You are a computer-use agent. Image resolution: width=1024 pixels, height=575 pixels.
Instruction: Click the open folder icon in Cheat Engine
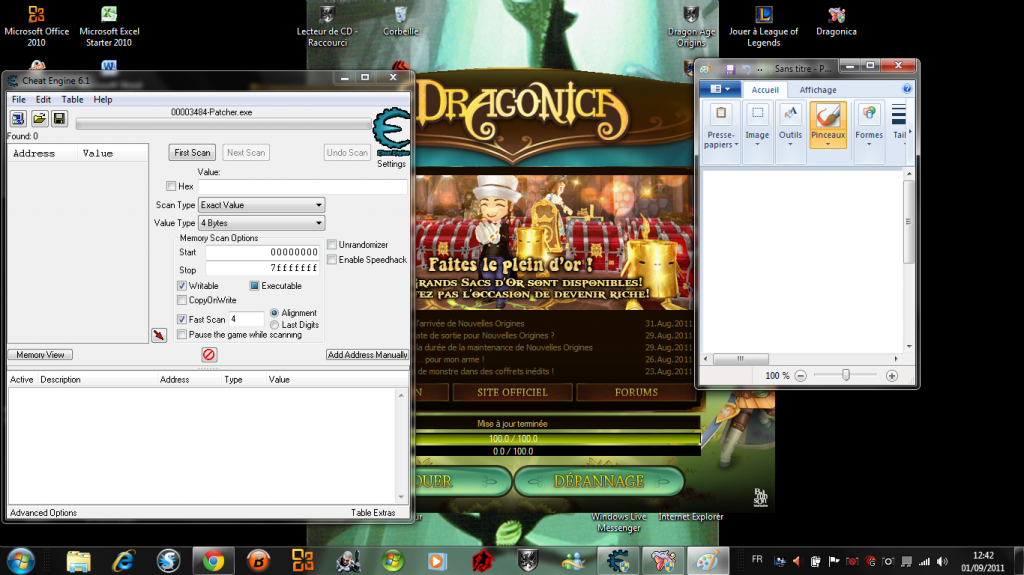coord(39,118)
